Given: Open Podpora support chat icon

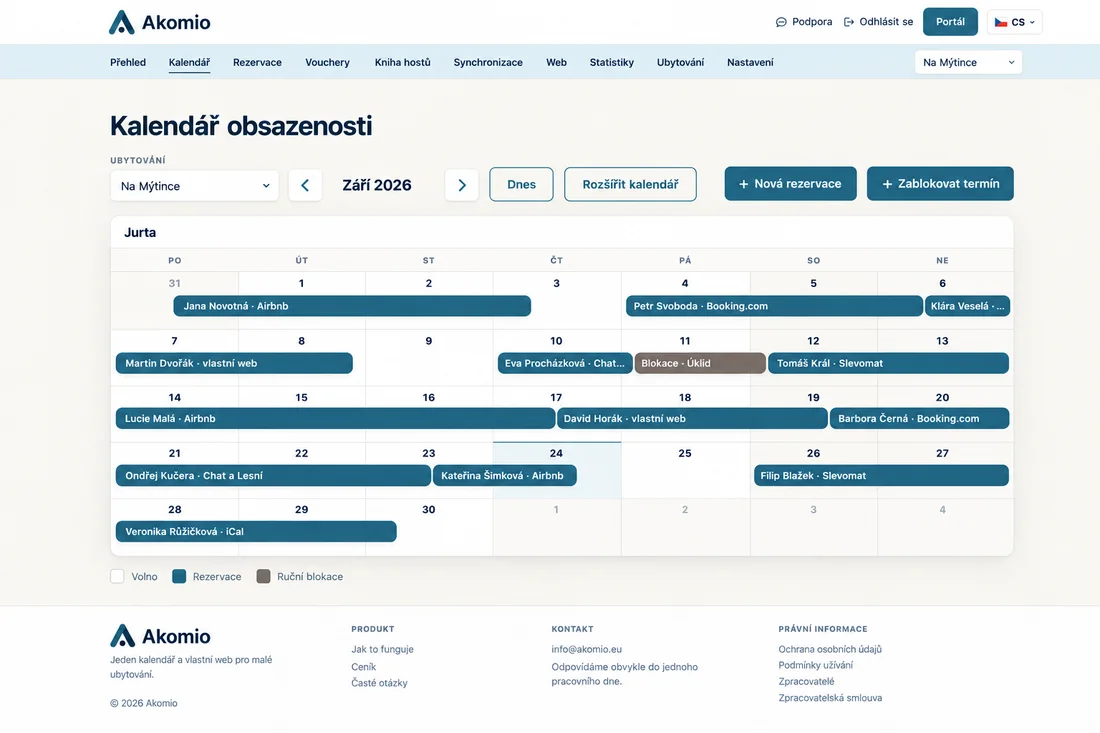Looking at the screenshot, I should click(x=781, y=22).
